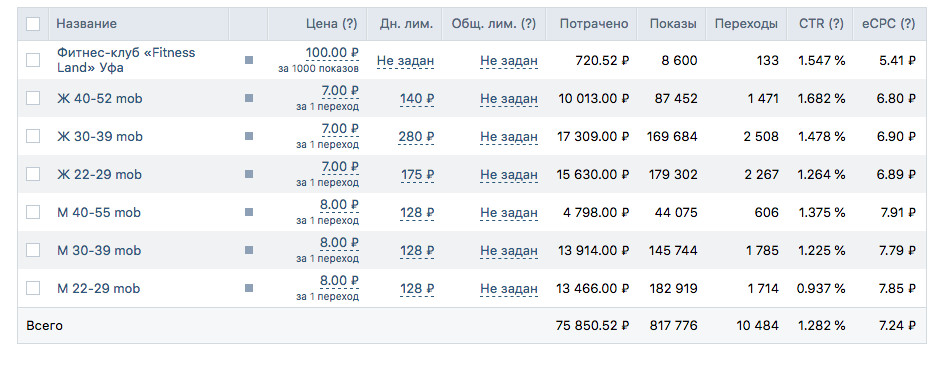Click status square icon for Ж 40-52 mob
Viewport: 940px width, 382px height.
tap(249, 98)
